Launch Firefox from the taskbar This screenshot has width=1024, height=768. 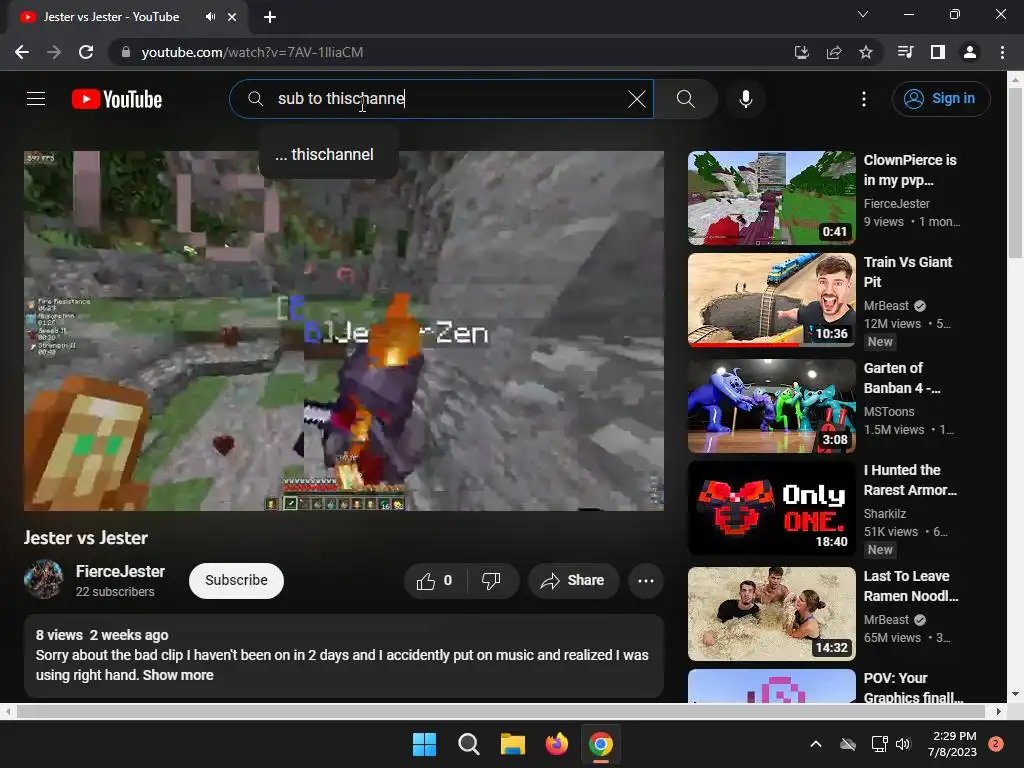pyautogui.click(x=556, y=744)
